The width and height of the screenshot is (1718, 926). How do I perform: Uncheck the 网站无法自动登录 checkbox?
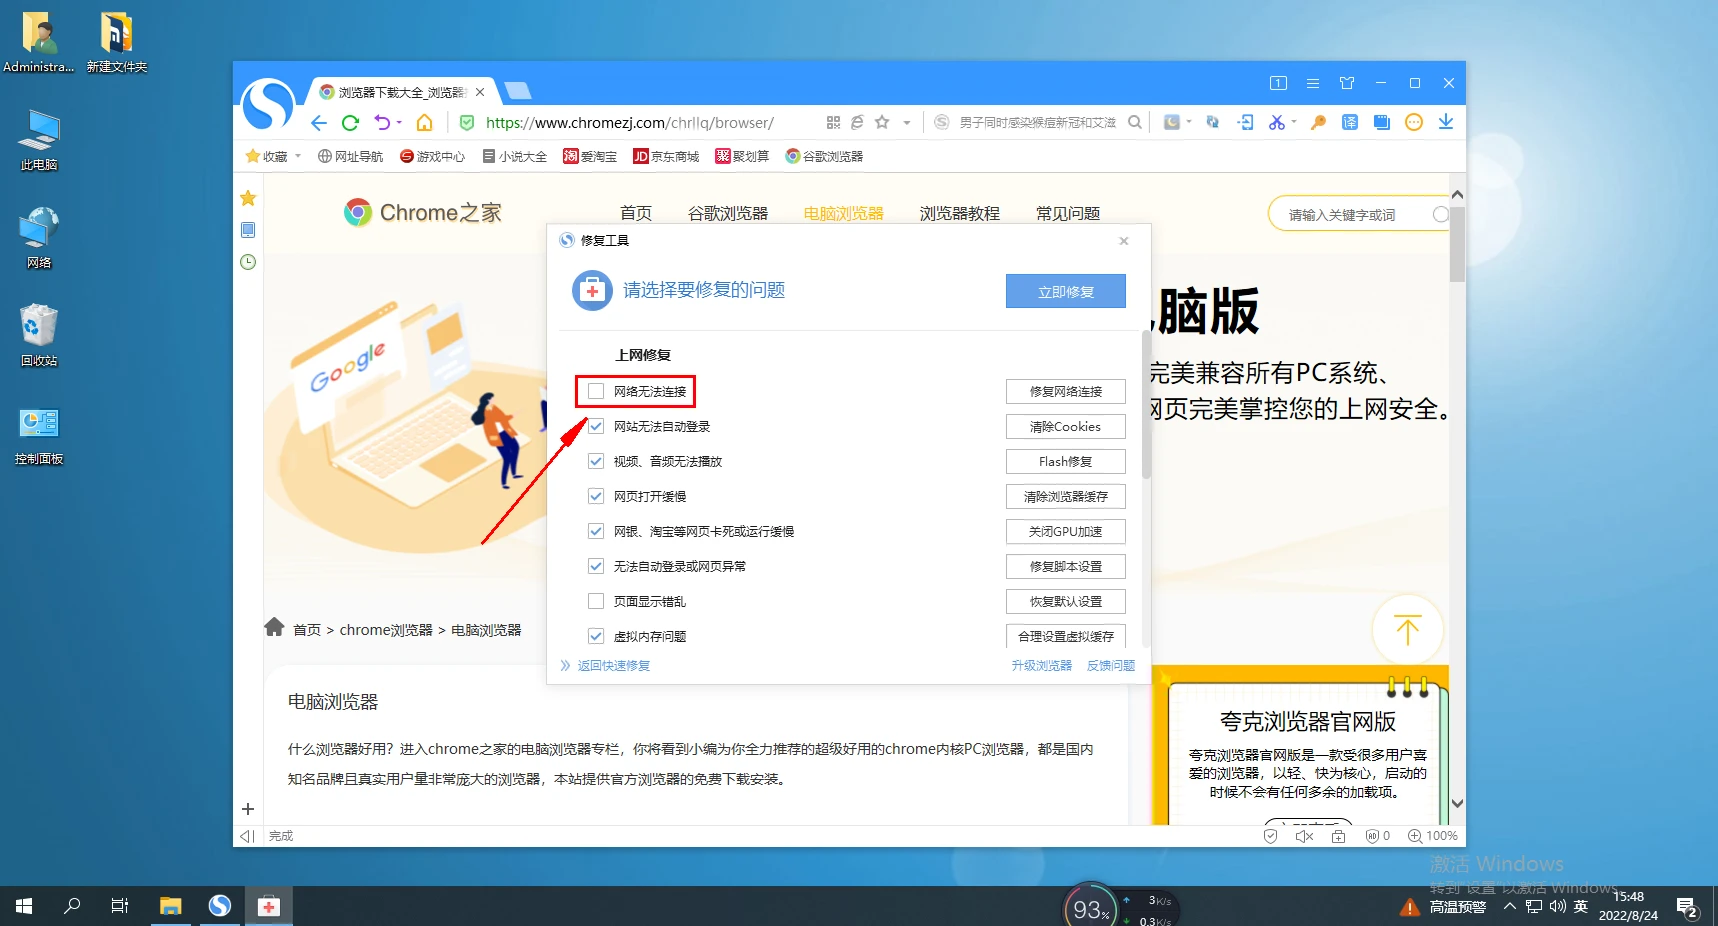click(x=596, y=426)
